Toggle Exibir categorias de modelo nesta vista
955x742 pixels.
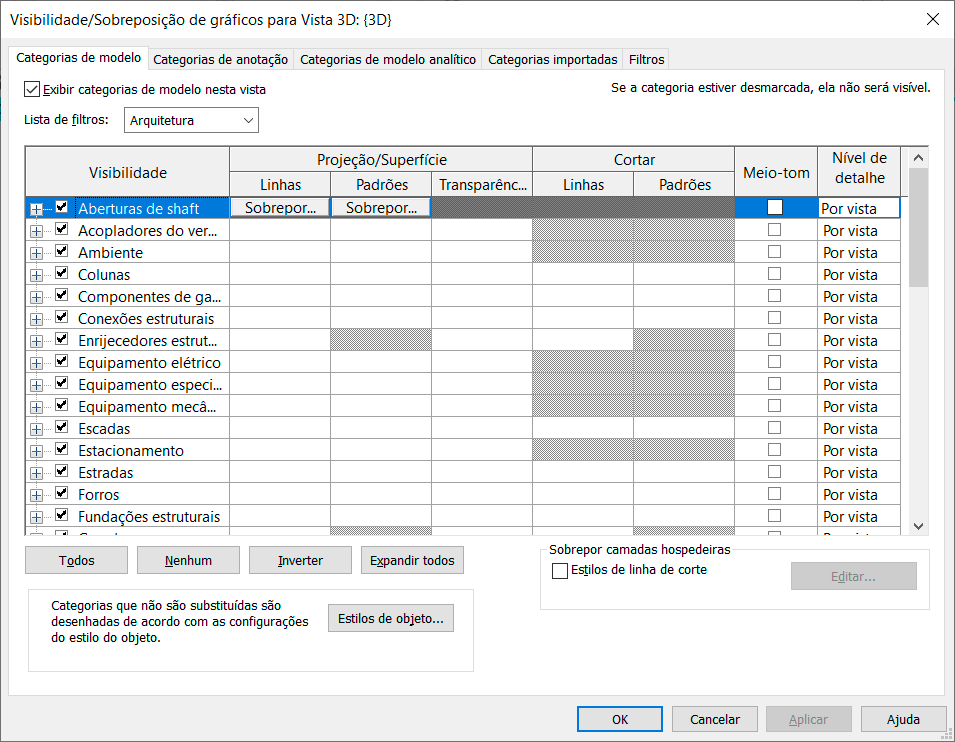point(32,90)
